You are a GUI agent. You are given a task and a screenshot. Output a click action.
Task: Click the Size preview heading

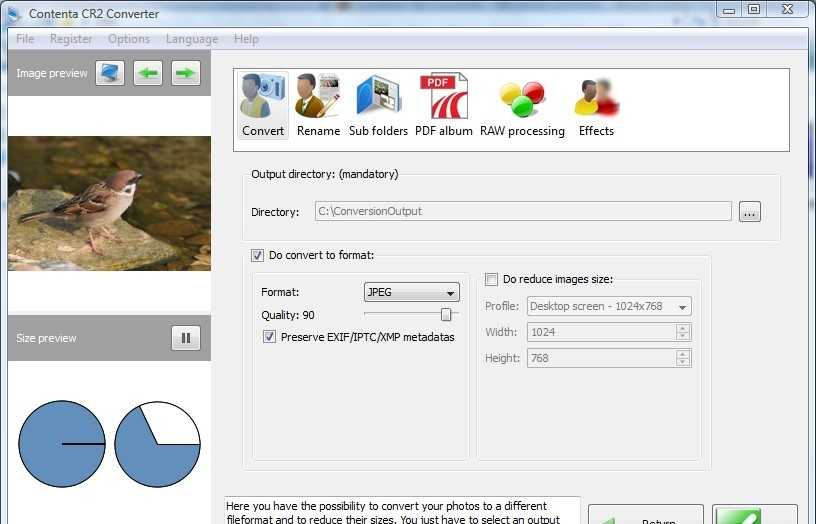tap(46, 338)
